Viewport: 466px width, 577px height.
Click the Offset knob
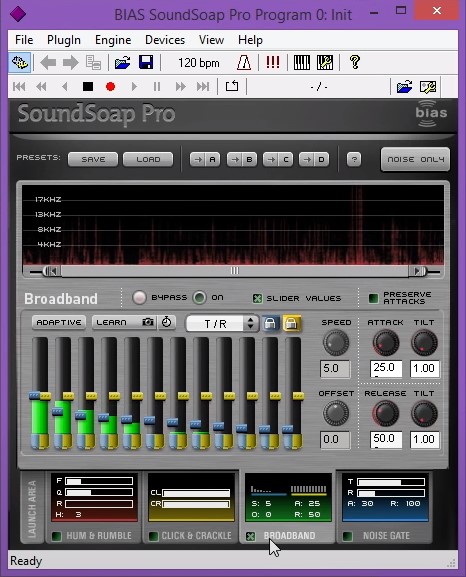pos(336,413)
